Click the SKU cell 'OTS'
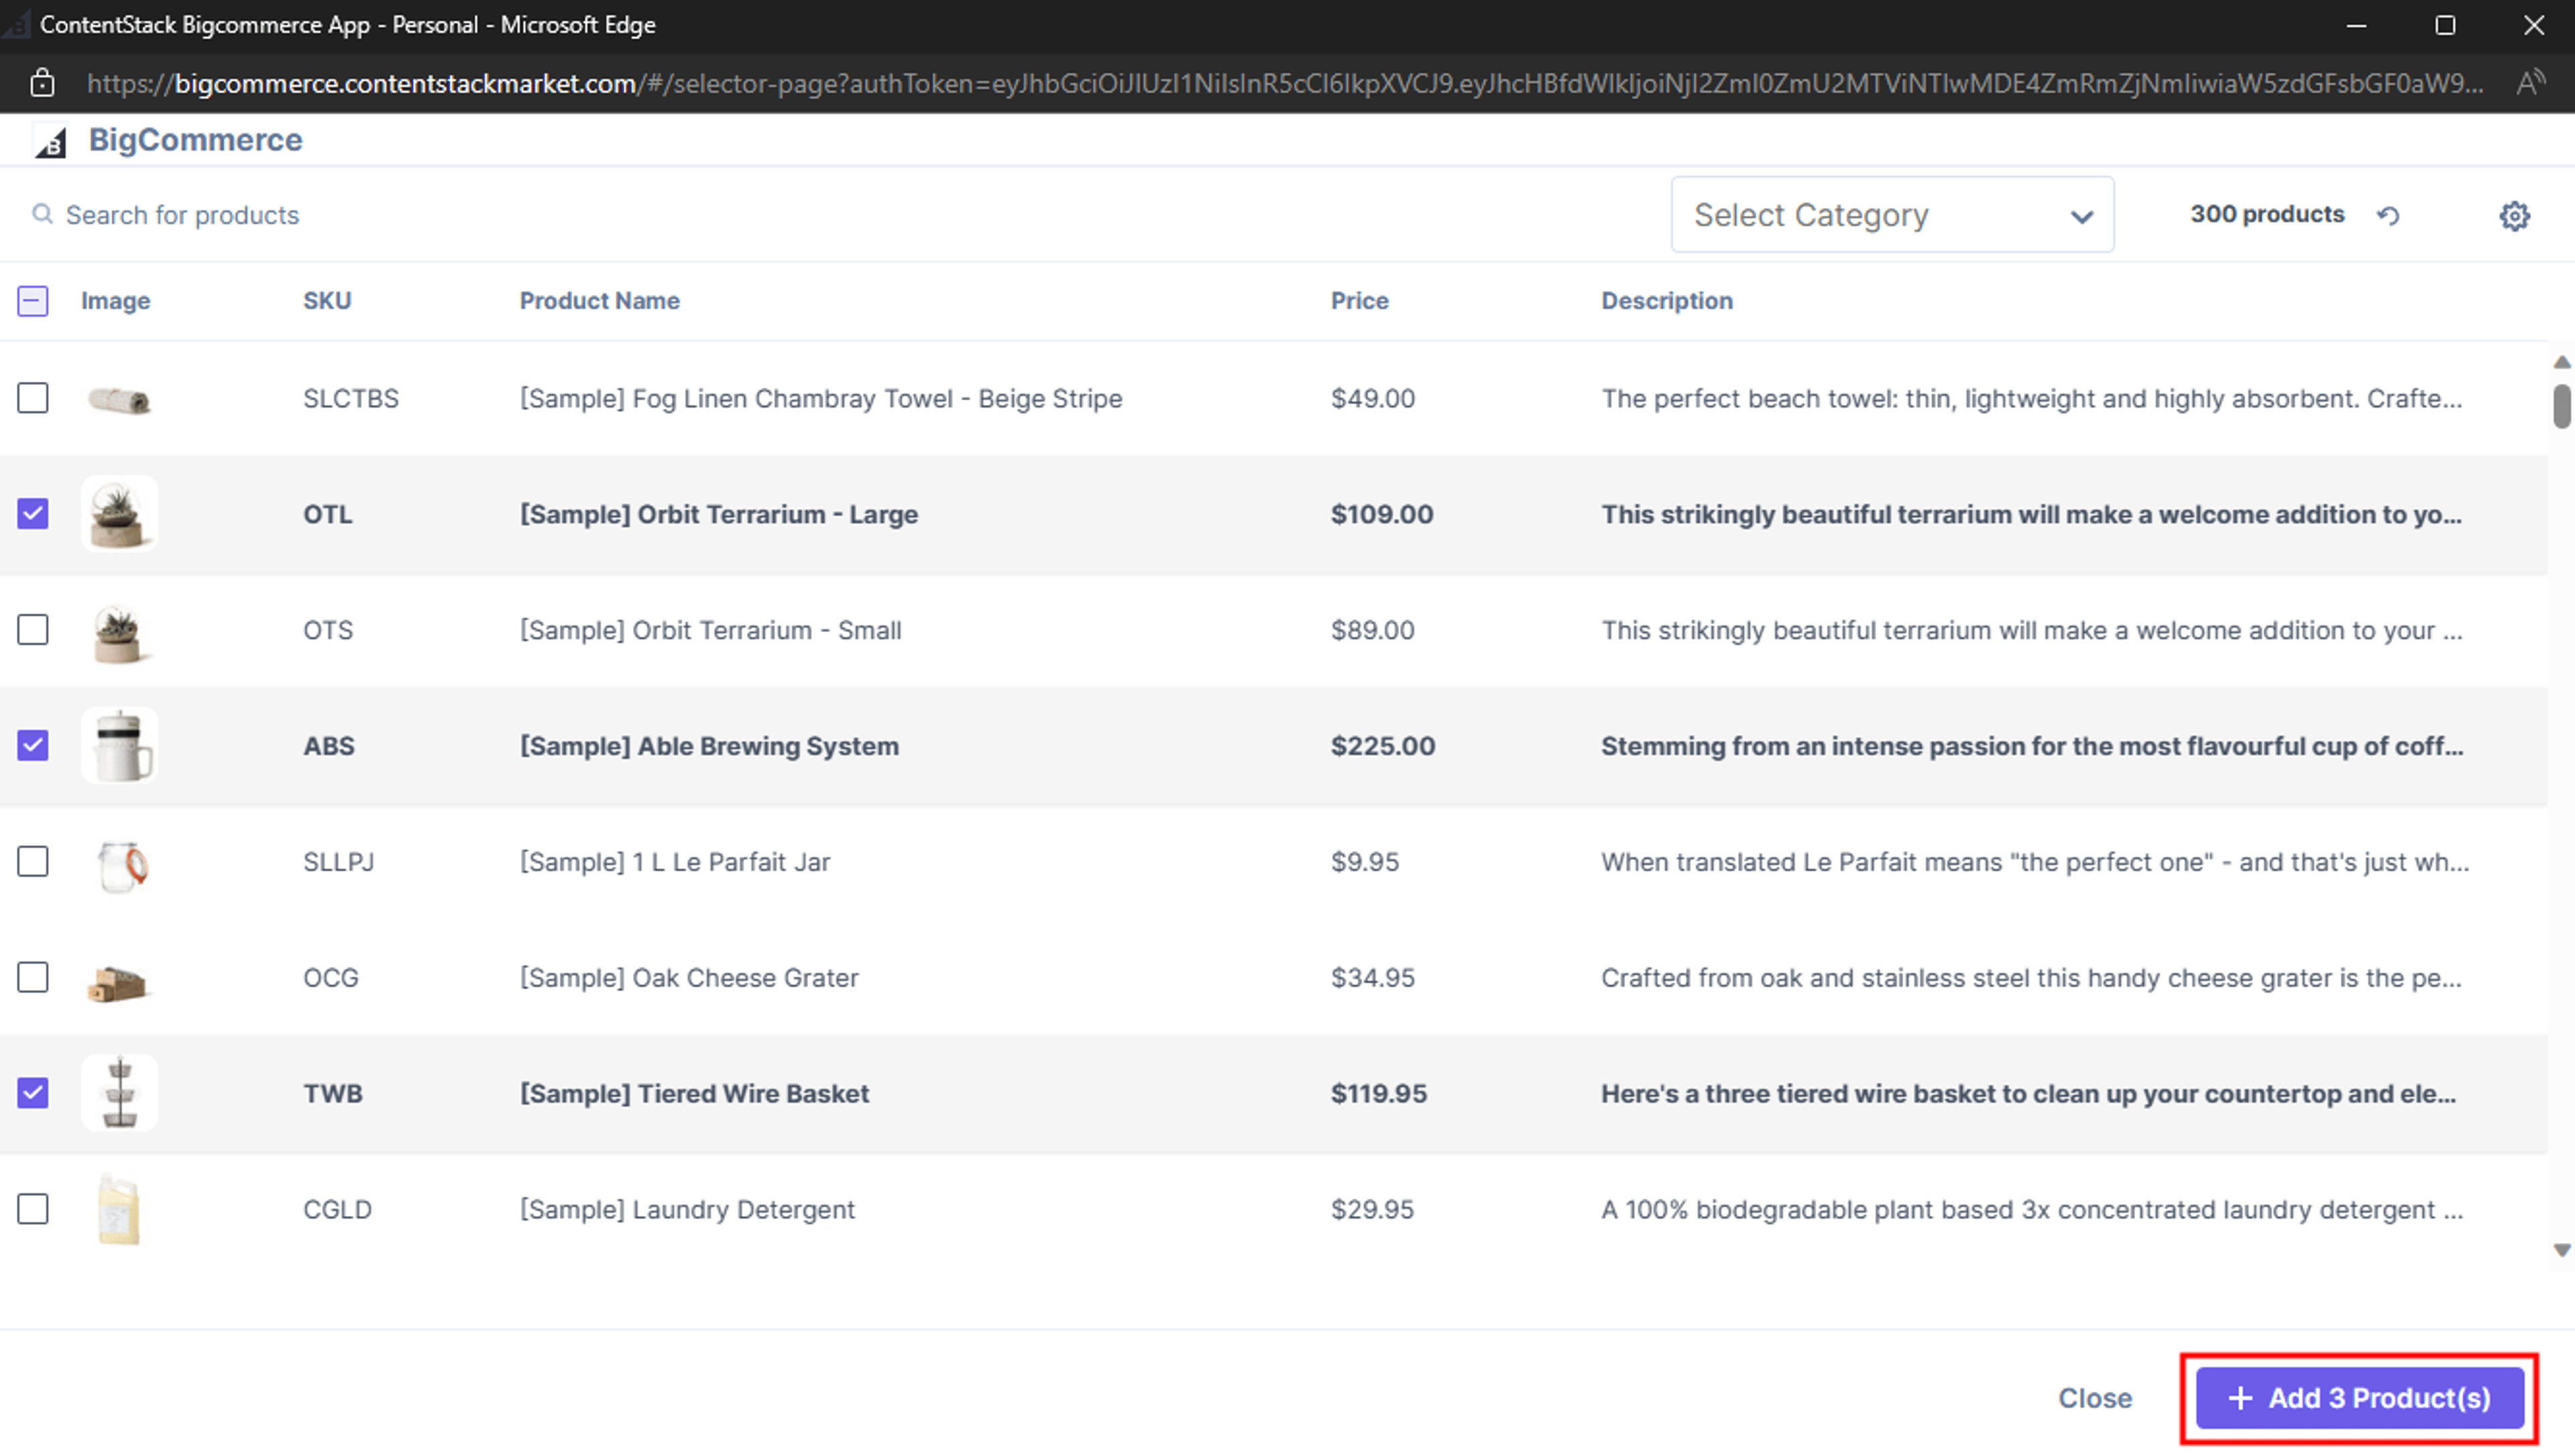2575x1456 pixels. [x=328, y=630]
